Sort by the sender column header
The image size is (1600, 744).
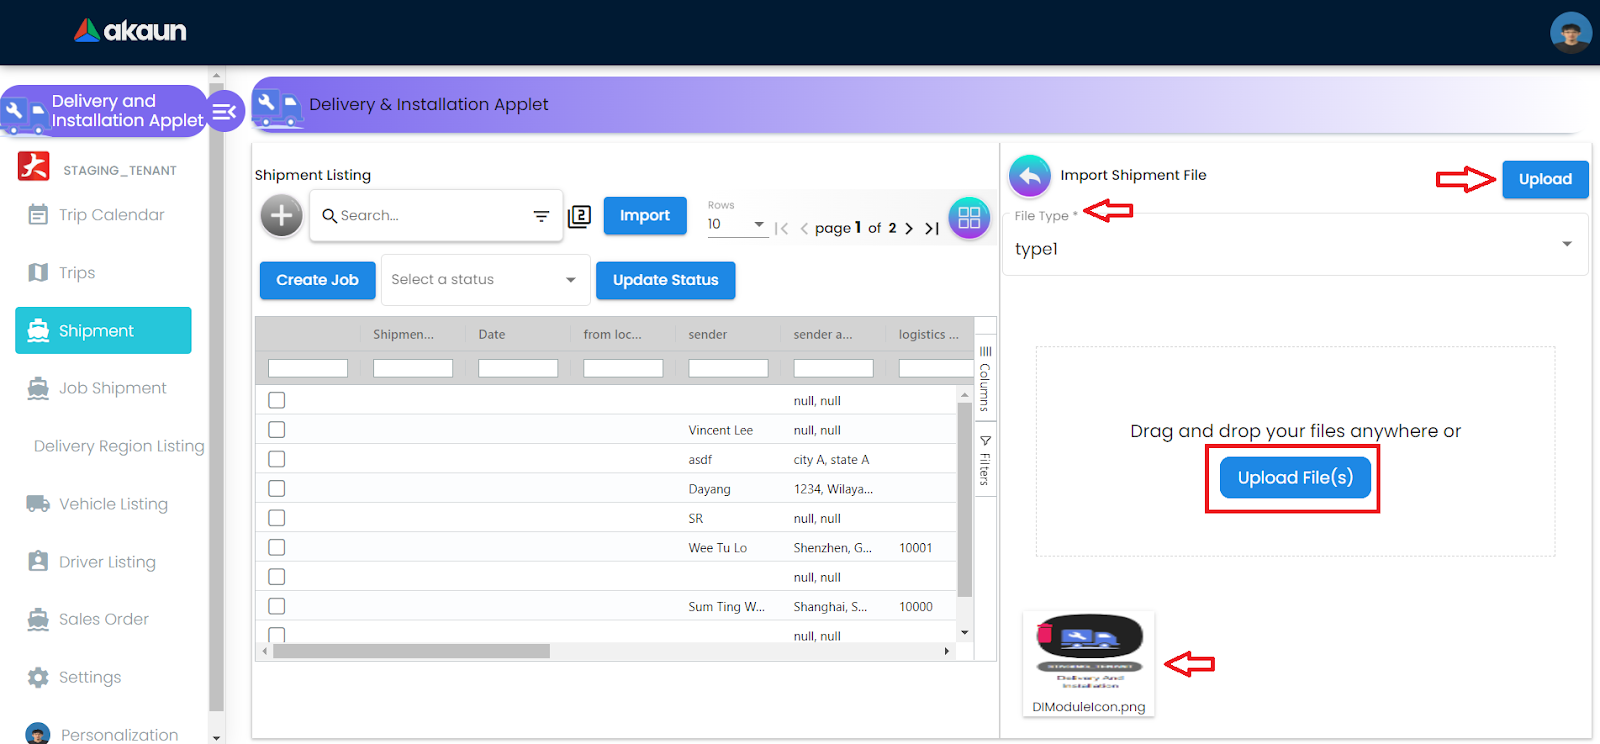tap(708, 334)
